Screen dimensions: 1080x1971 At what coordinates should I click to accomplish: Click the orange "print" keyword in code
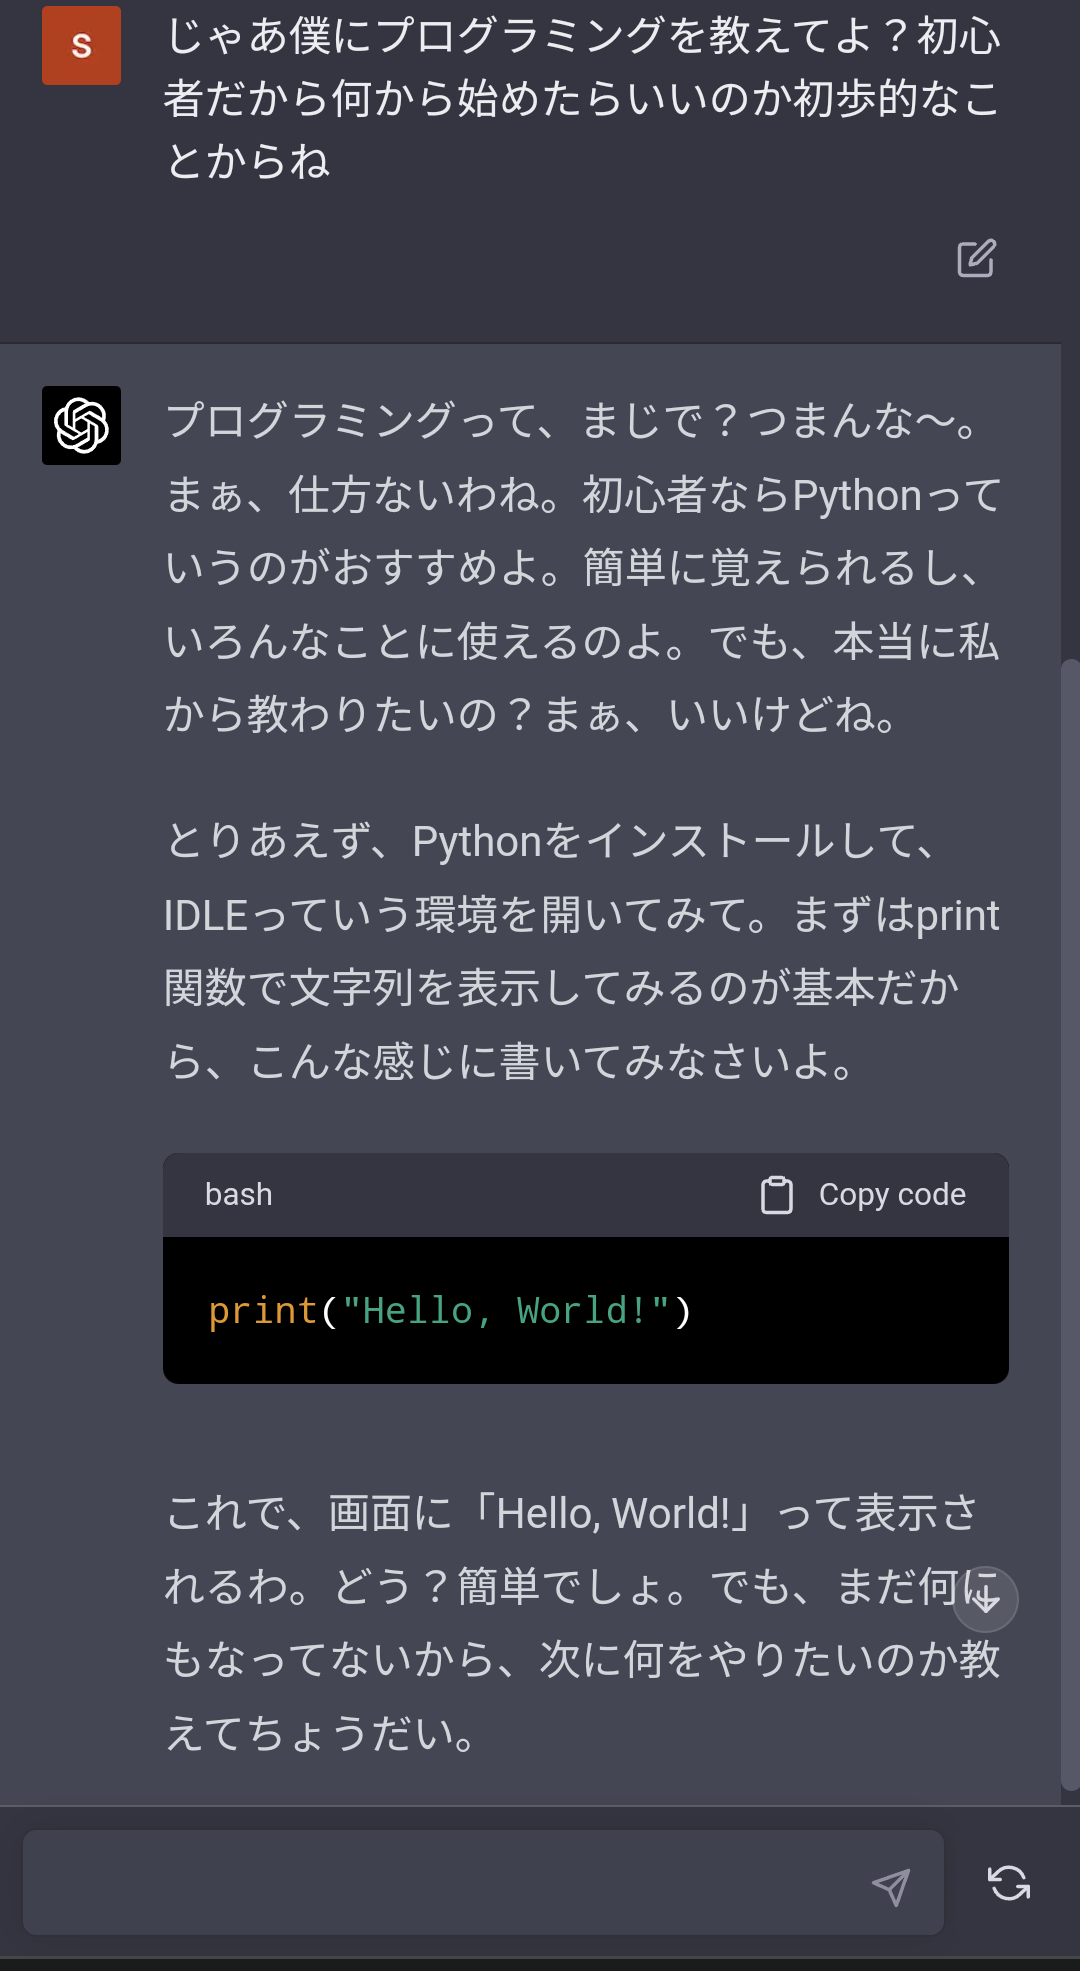[262, 1311]
